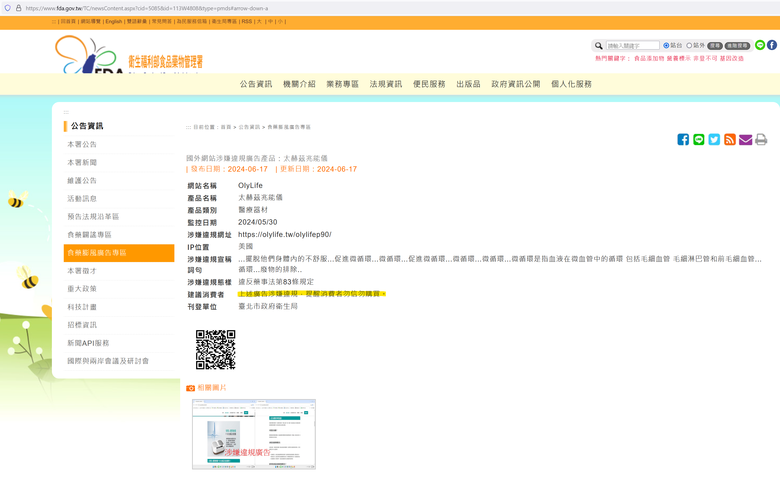Click hot keyword 營養標示
This screenshot has width=780, height=480.
pyautogui.click(x=679, y=58)
